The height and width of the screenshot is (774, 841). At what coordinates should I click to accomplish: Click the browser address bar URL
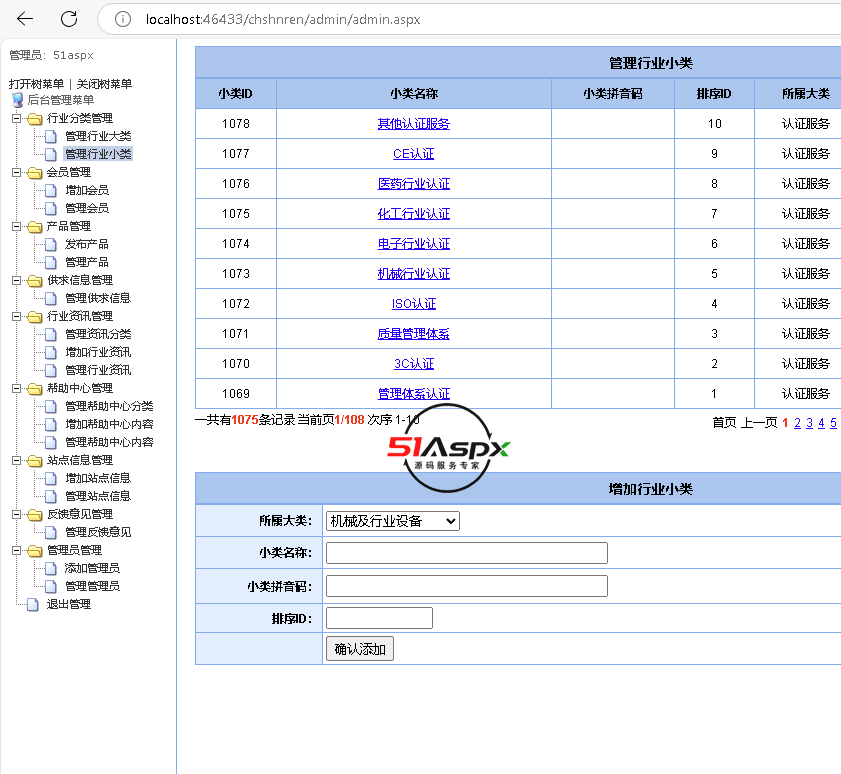283,19
